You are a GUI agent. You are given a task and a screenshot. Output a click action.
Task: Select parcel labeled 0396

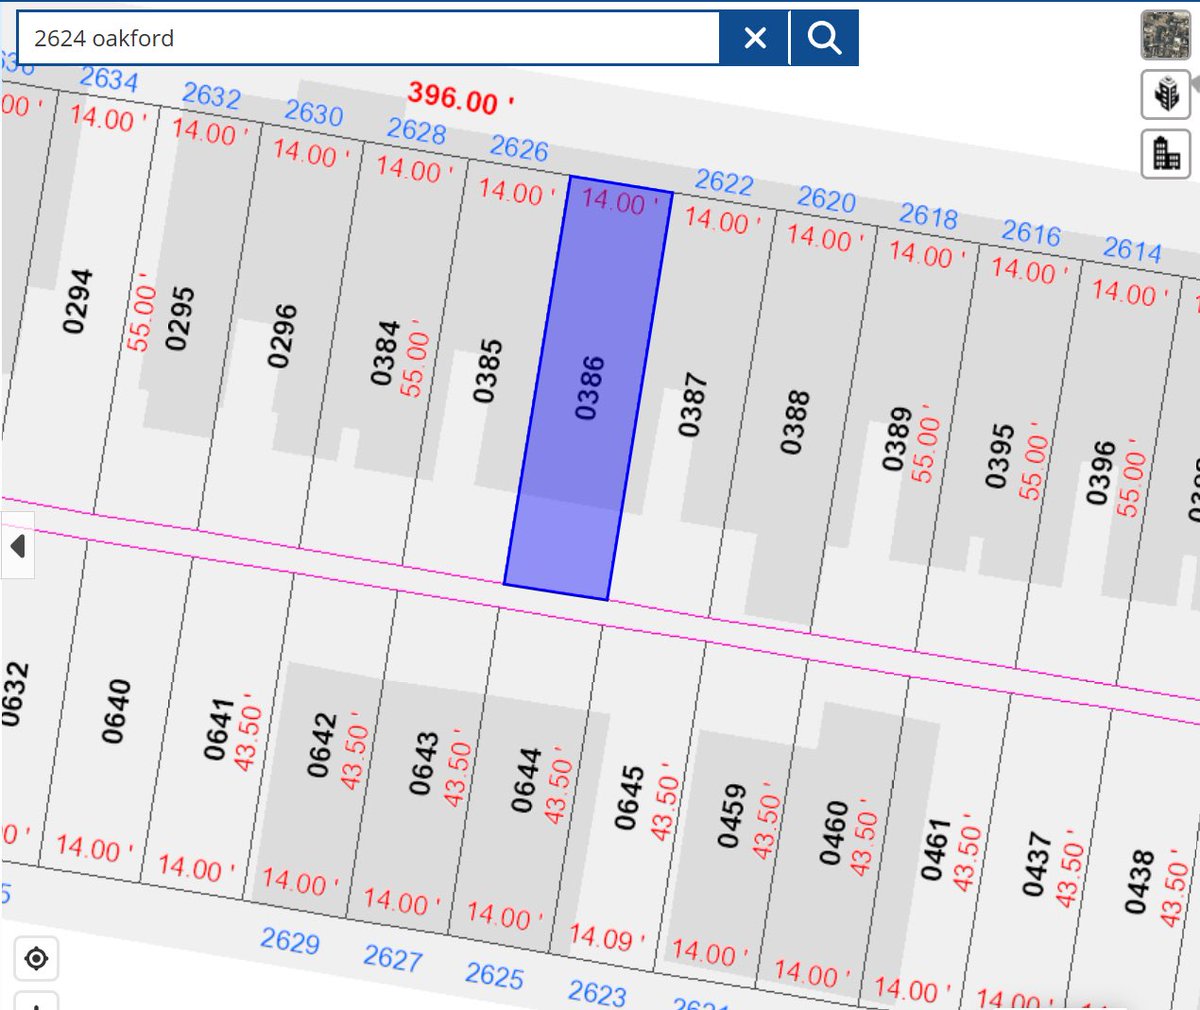[1102, 473]
